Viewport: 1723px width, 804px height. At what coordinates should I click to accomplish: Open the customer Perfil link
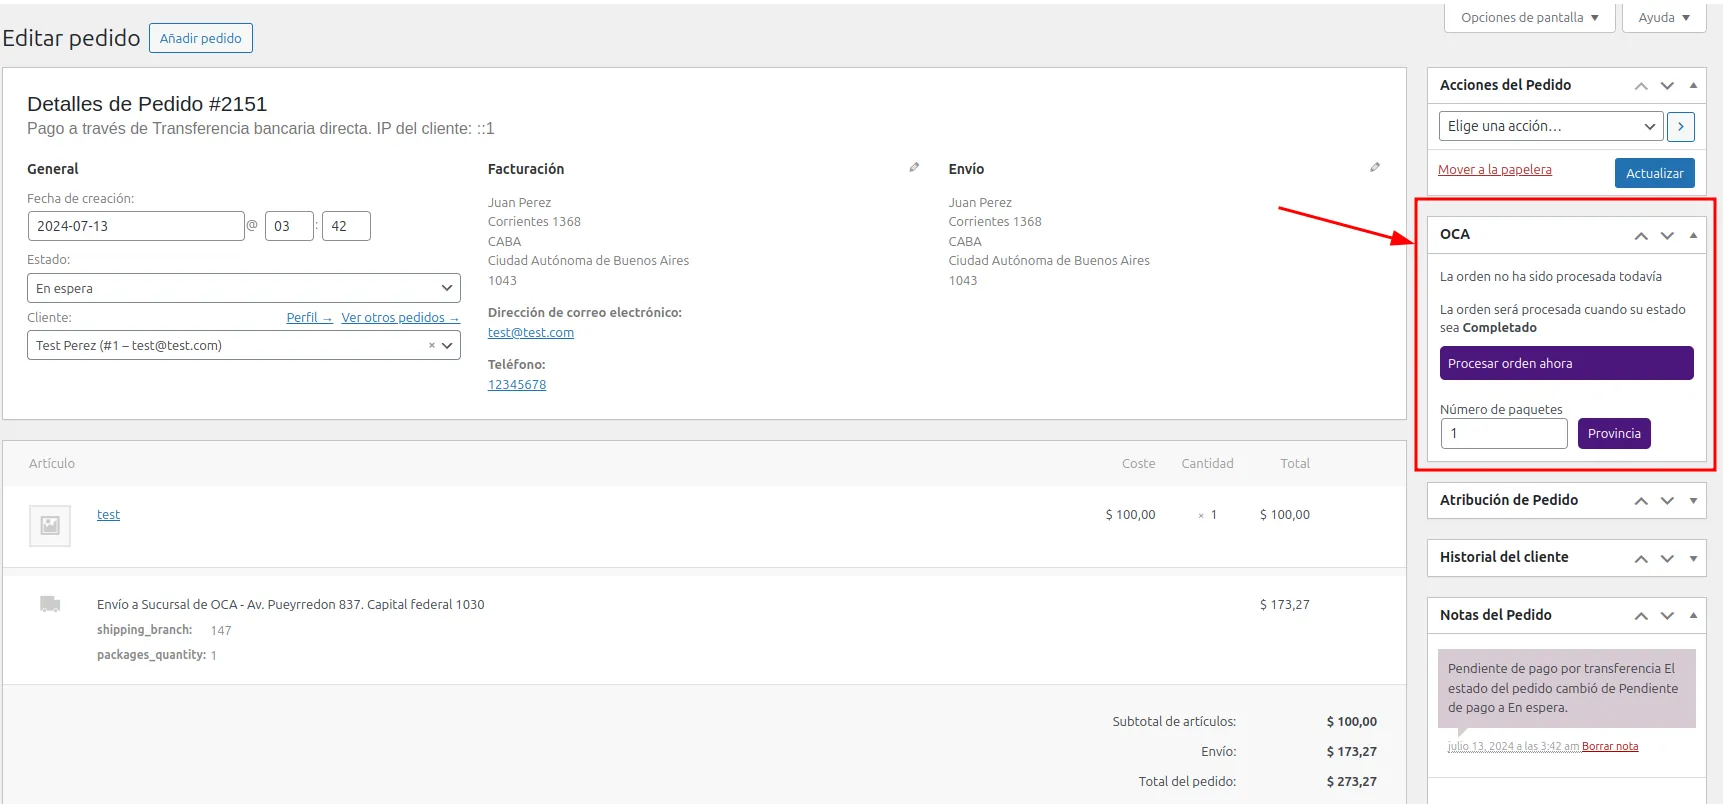[309, 318]
